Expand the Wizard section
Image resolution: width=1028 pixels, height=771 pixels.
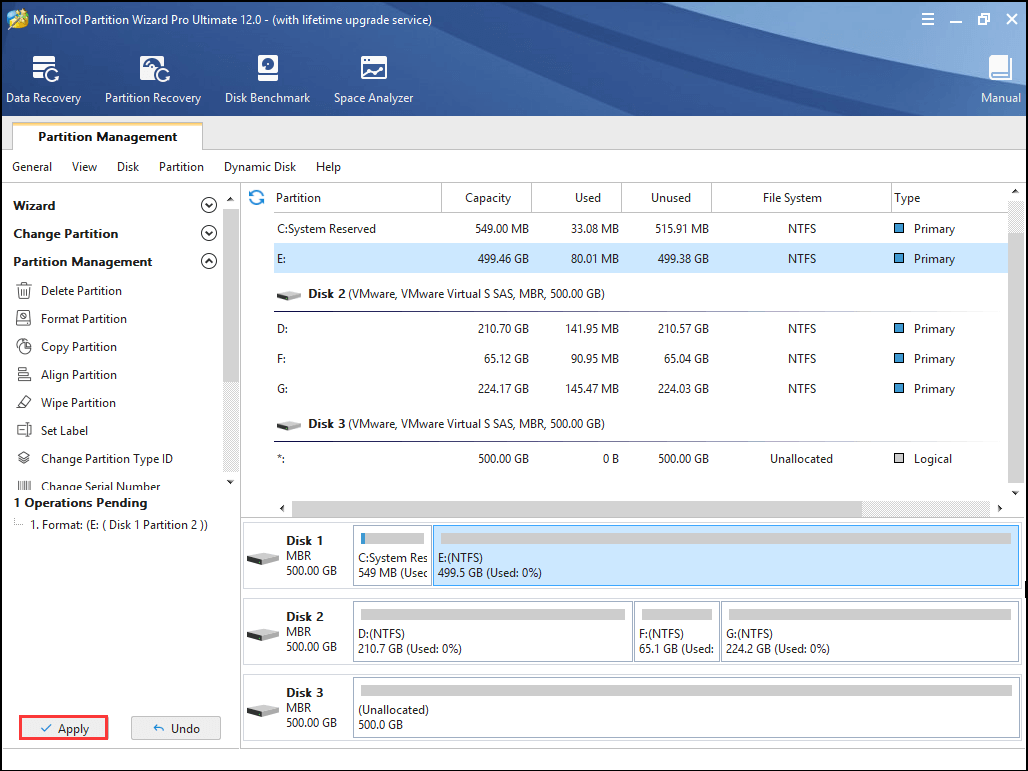[208, 206]
